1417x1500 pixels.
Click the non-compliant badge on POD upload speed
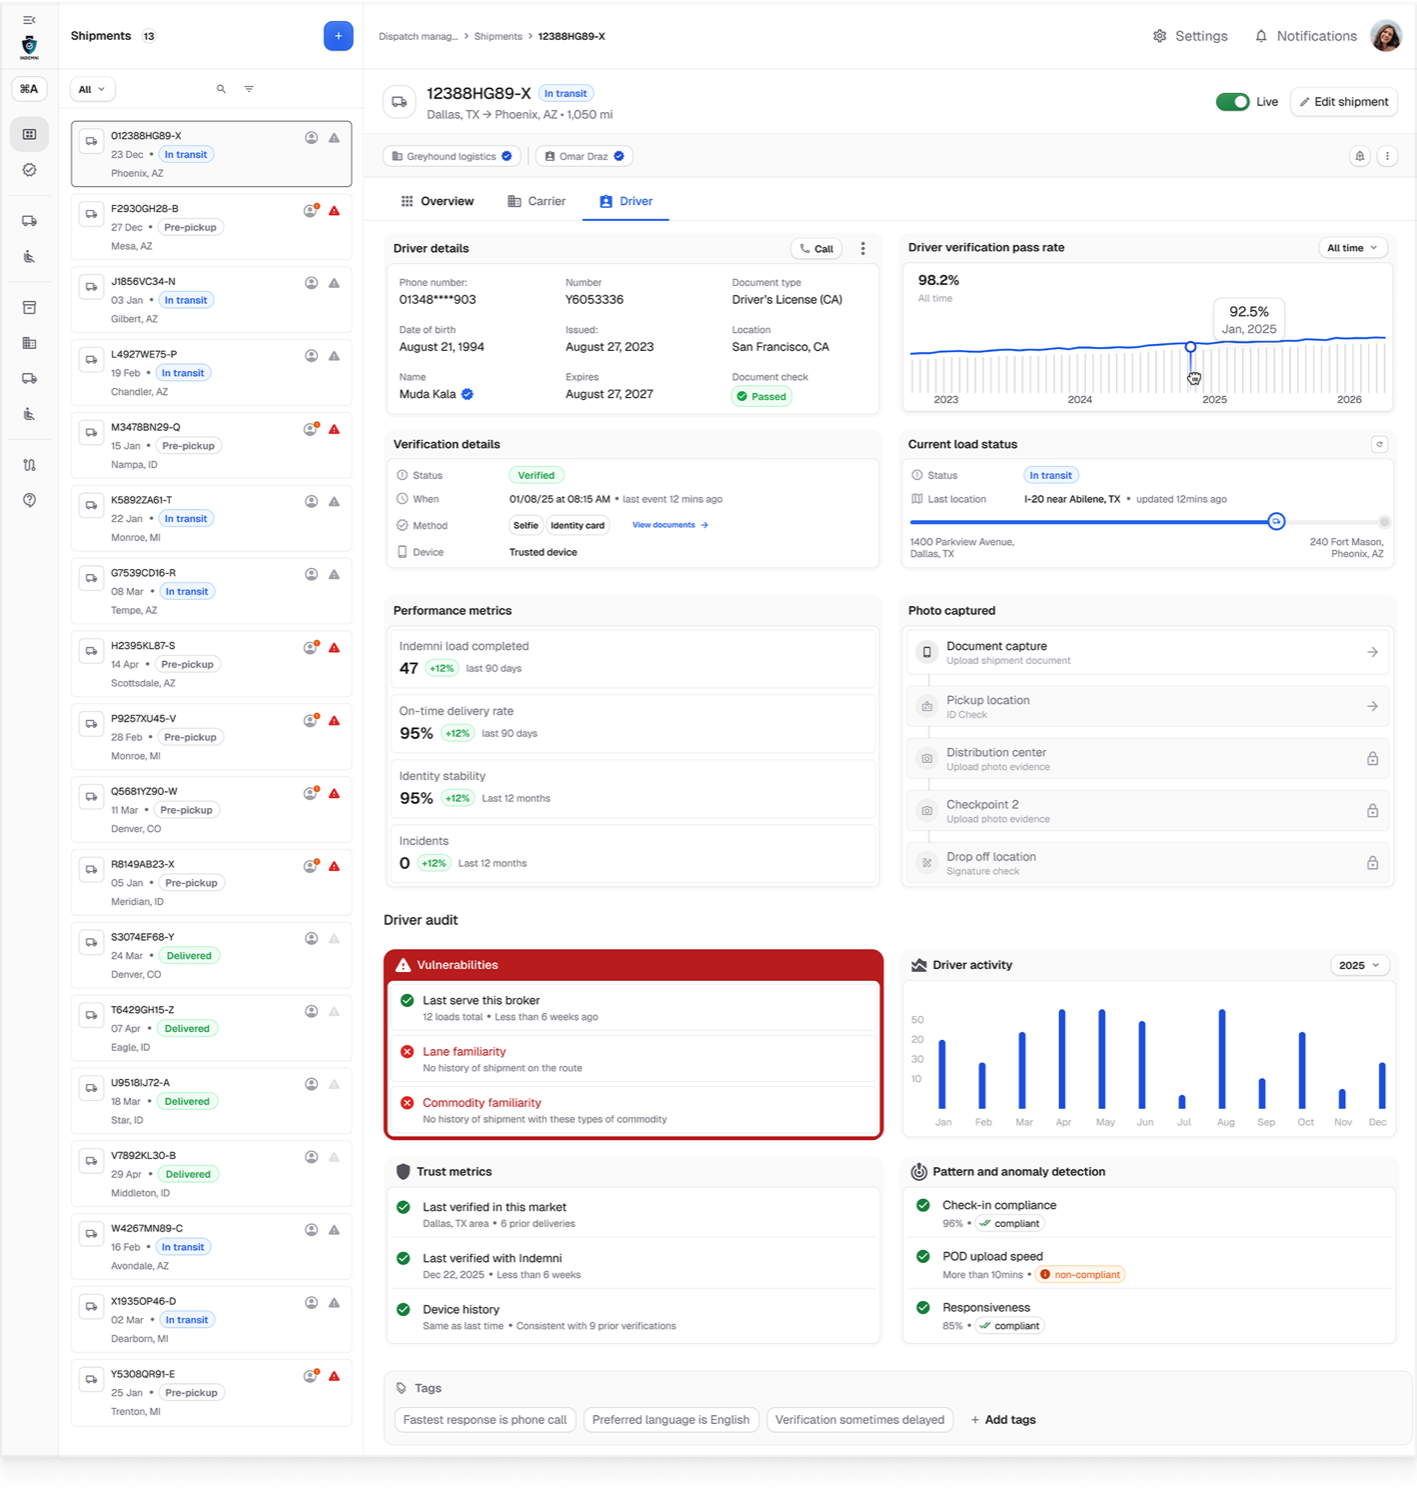point(1080,1275)
